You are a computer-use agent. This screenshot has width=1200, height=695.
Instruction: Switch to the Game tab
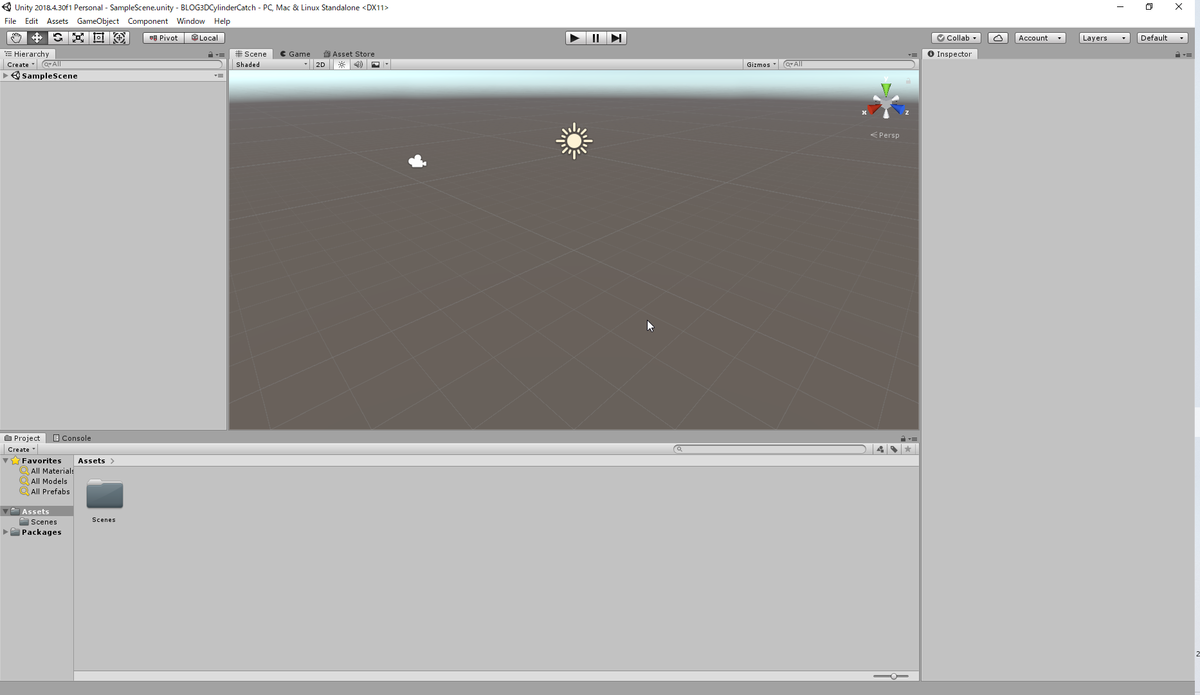pyautogui.click(x=295, y=54)
